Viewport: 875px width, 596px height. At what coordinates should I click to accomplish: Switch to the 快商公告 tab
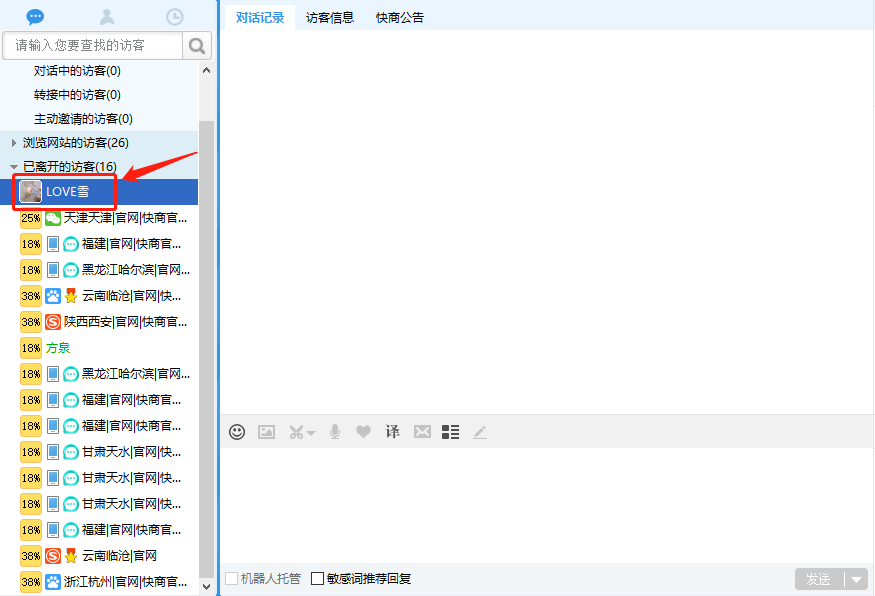[400, 17]
